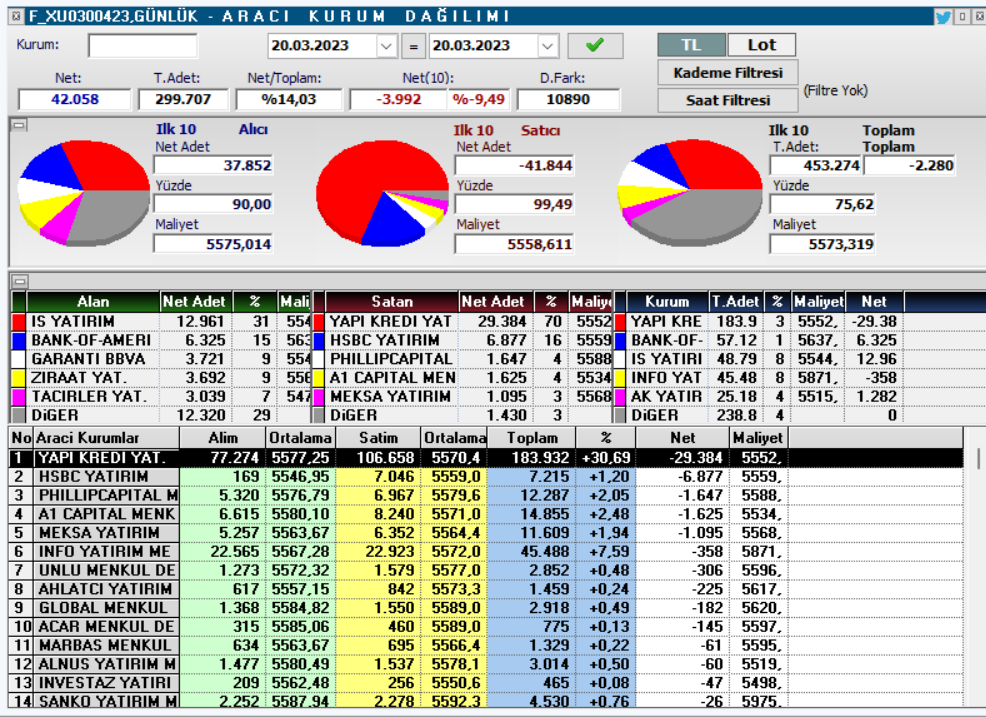Sort by Toplam column header

(532, 438)
